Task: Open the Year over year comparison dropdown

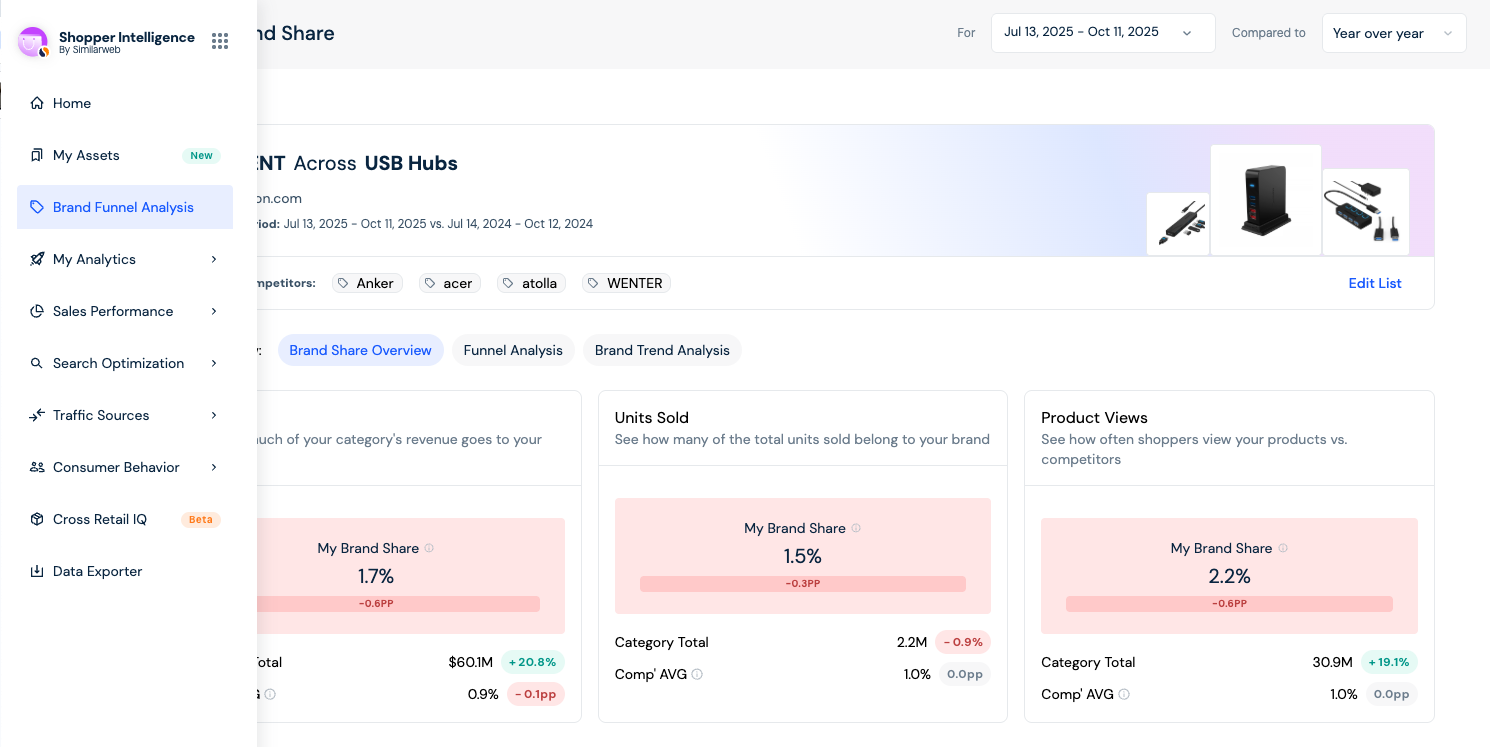Action: click(x=1394, y=33)
